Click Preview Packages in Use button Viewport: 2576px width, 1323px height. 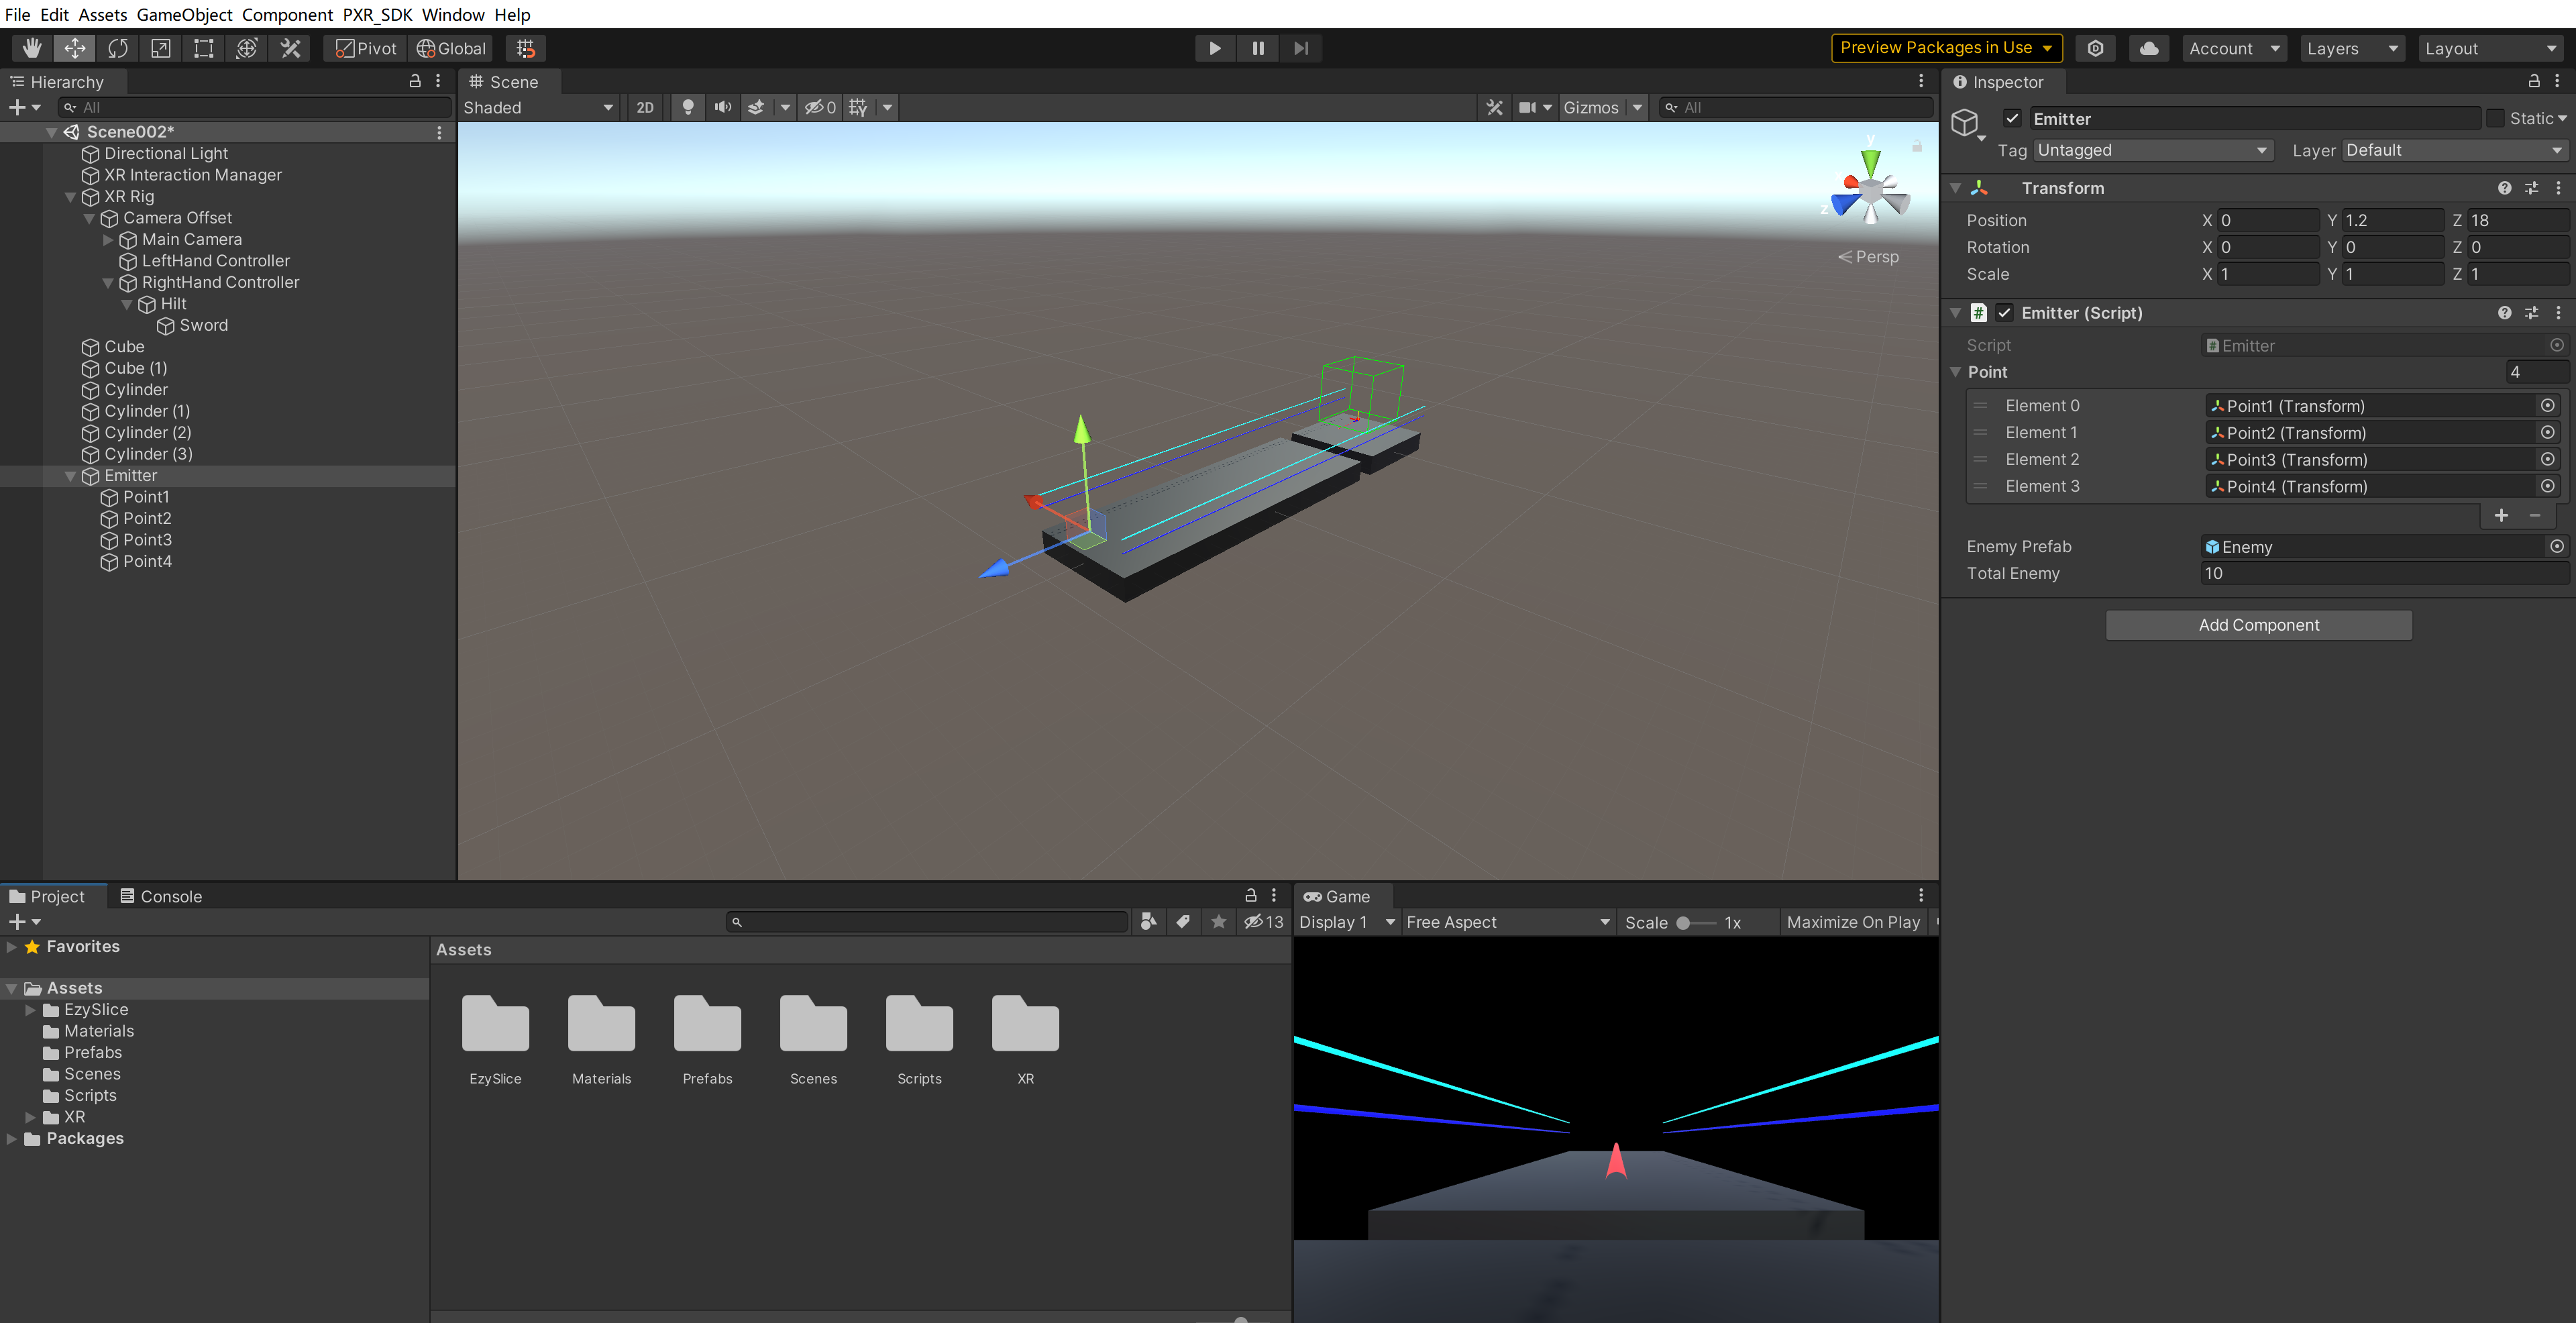pyautogui.click(x=1945, y=48)
